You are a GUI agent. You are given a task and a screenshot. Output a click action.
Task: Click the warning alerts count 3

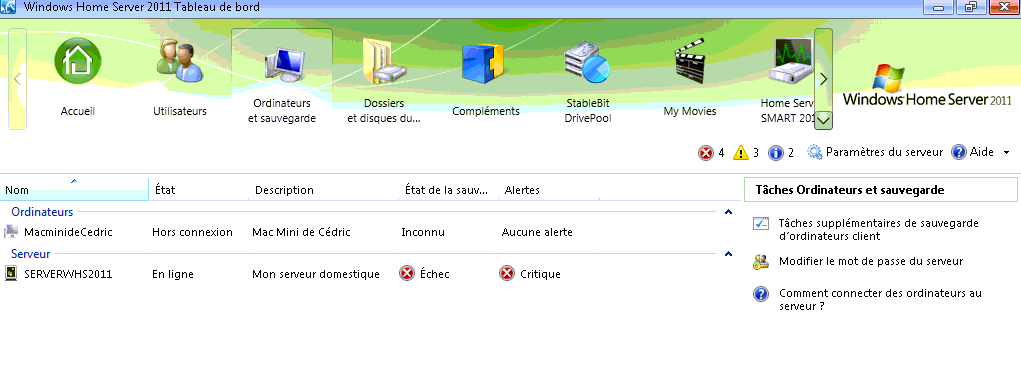755,153
